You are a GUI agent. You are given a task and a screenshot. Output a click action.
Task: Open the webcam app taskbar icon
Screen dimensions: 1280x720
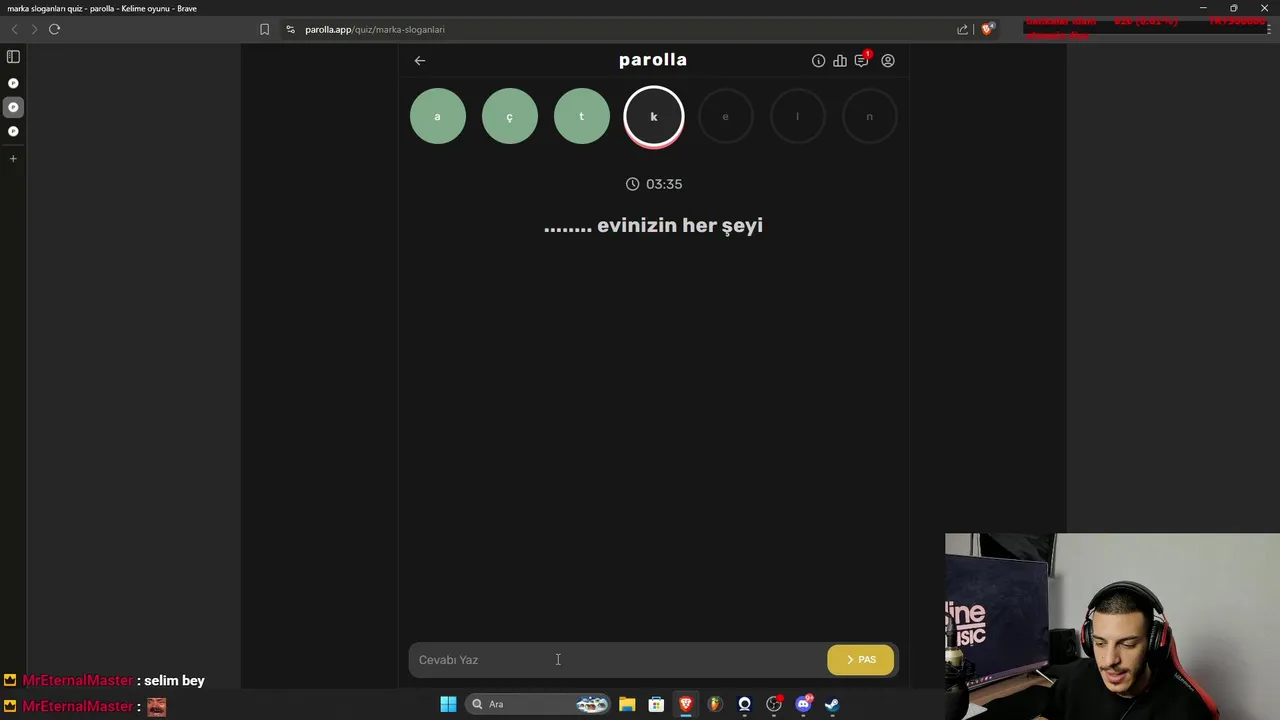point(744,704)
